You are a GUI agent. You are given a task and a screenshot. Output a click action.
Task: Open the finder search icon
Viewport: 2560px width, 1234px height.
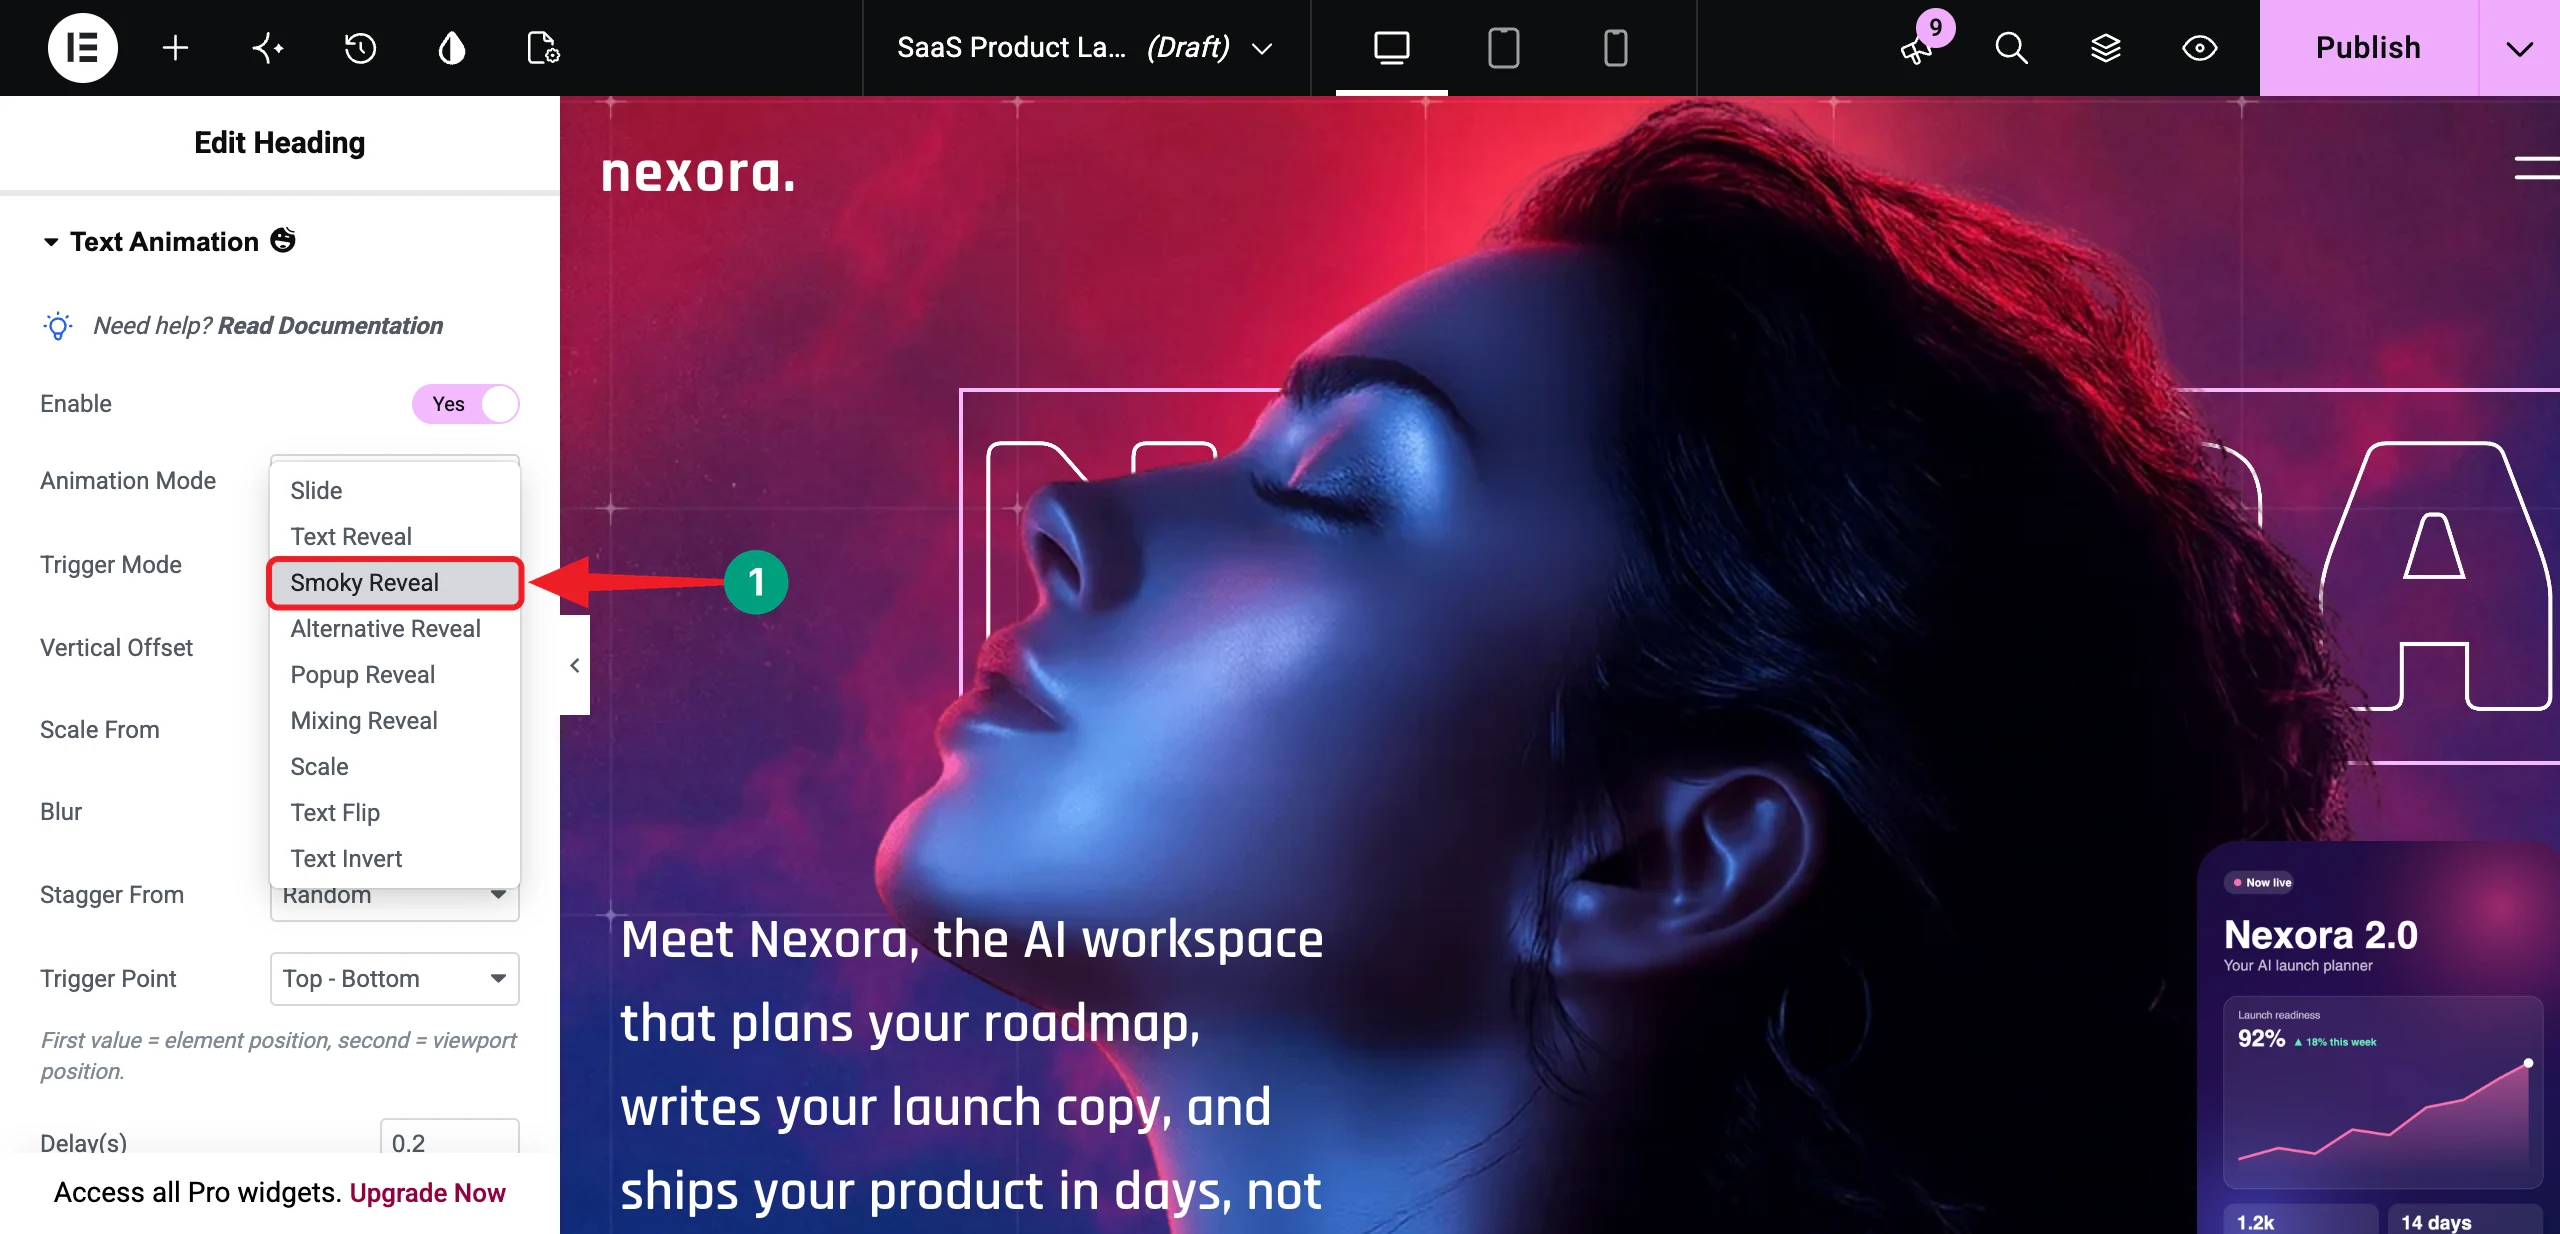click(x=2011, y=47)
